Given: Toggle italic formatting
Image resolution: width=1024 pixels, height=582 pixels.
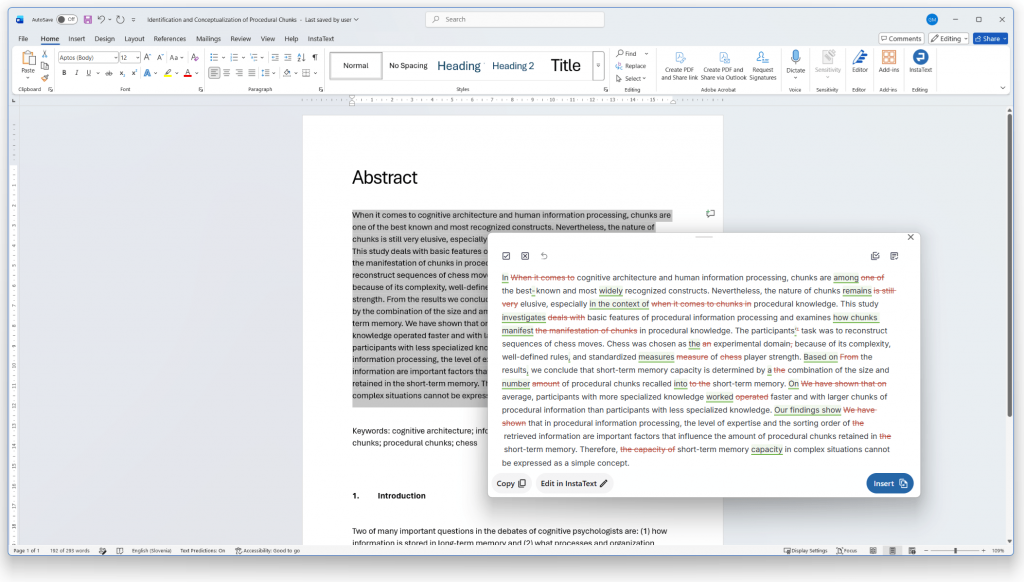Looking at the screenshot, I should (76, 73).
